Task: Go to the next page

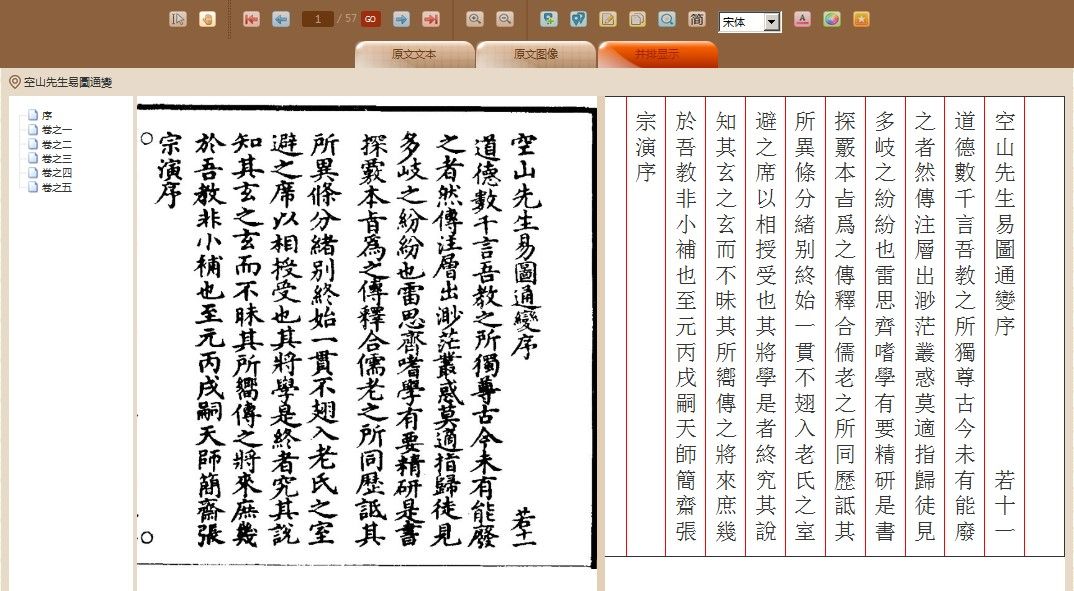Action: (401, 19)
